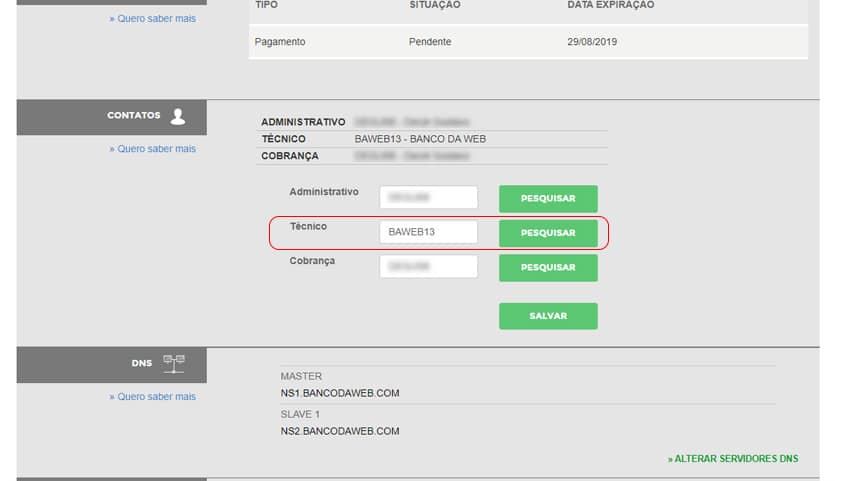Open 'Quero saber mais' under Contatos

152,149
